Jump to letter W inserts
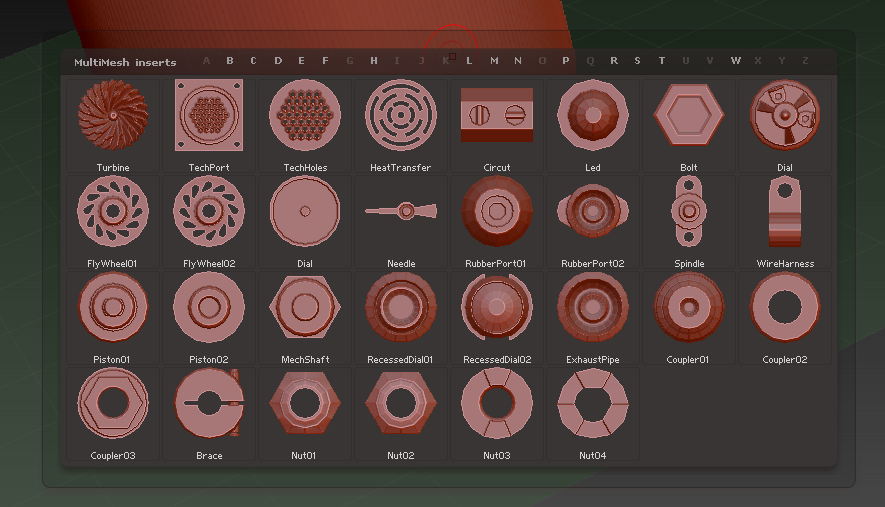This screenshot has height=507, width=885. tap(736, 61)
